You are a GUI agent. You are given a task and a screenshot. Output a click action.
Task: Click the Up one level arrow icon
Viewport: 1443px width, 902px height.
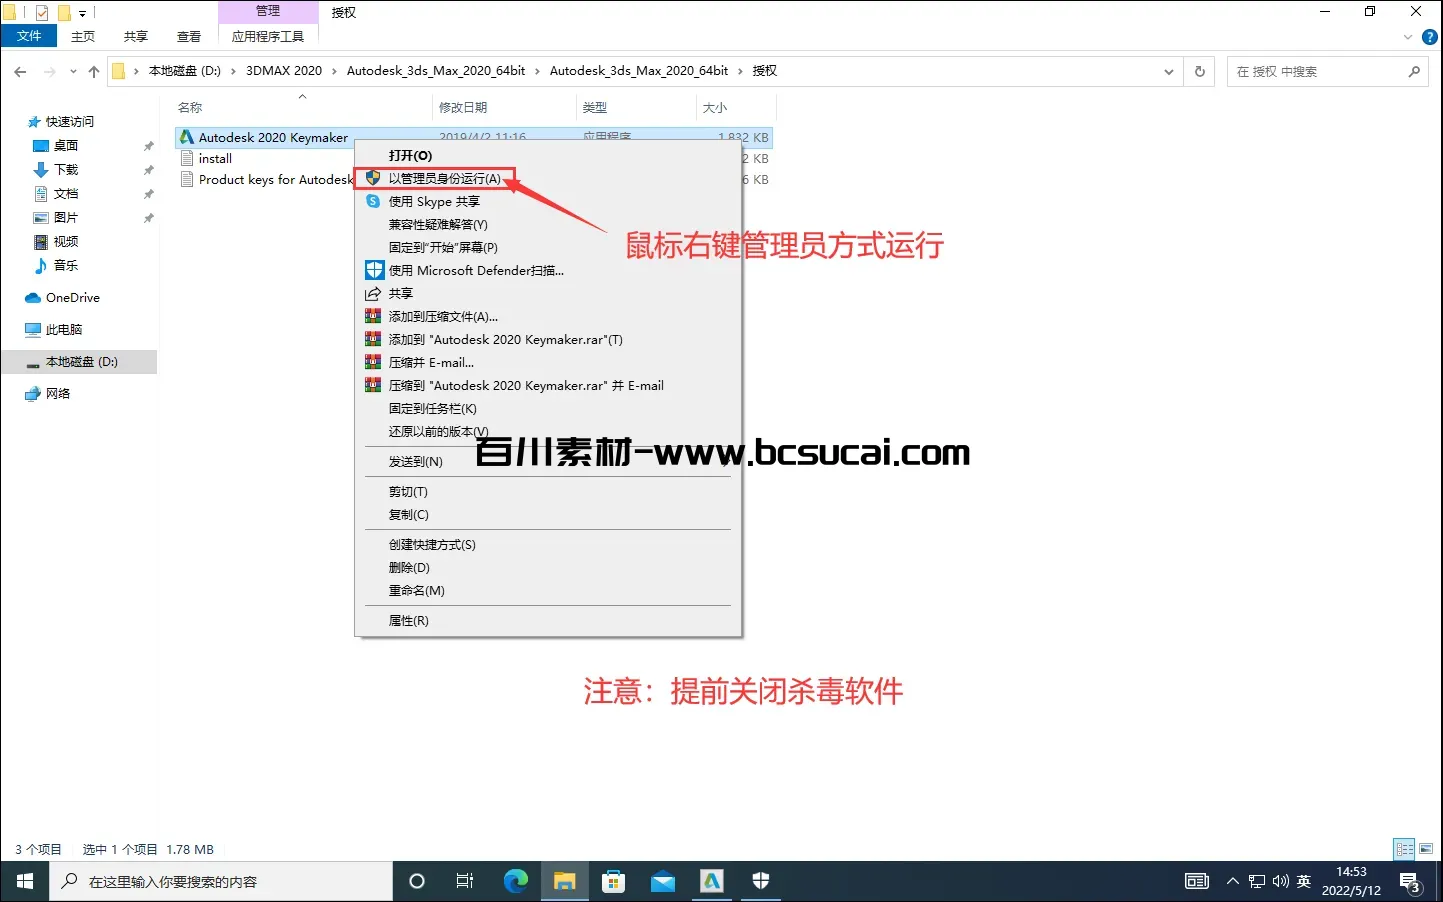tap(94, 72)
